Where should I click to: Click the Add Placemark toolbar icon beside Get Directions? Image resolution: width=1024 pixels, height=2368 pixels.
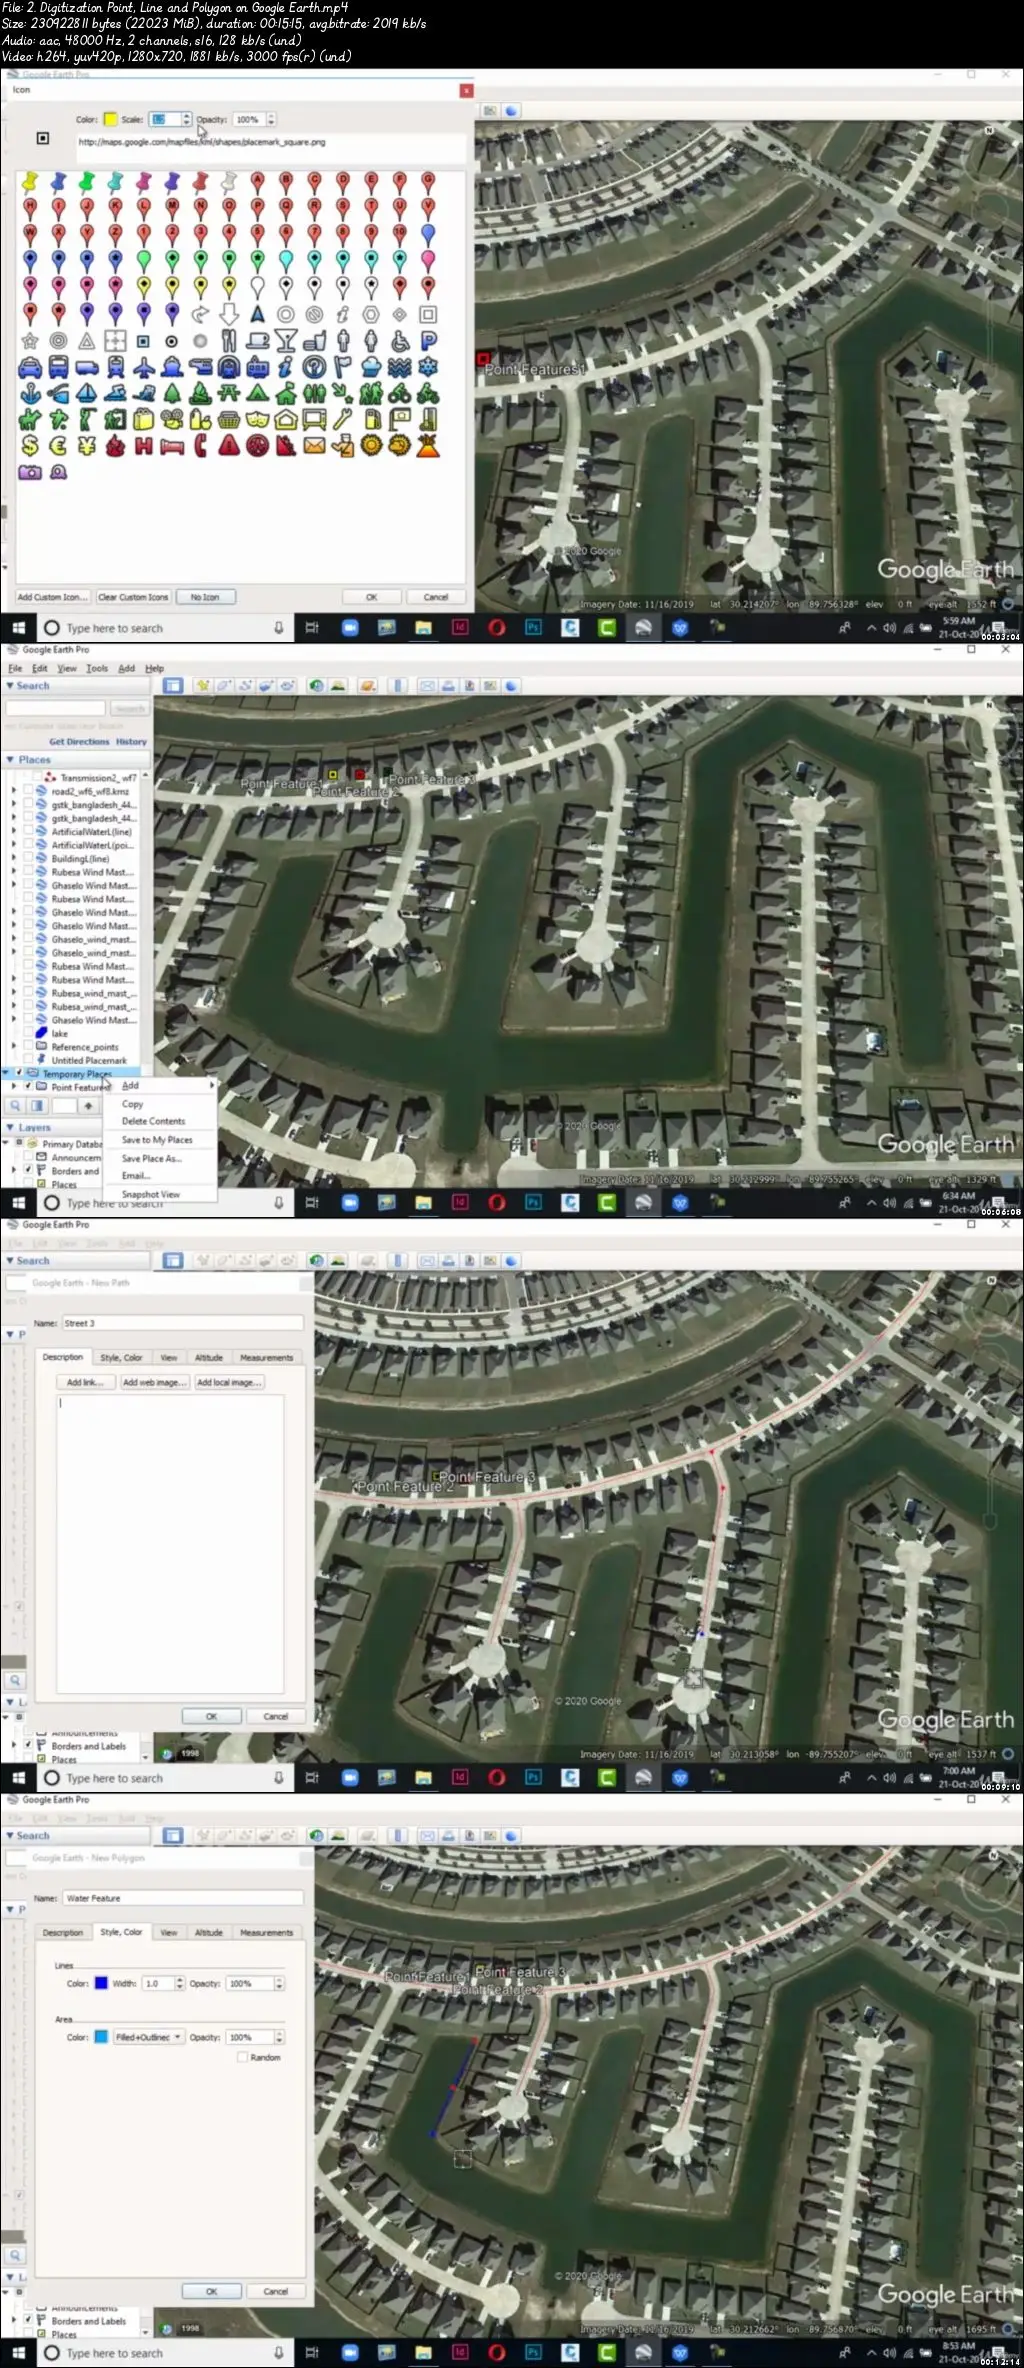click(203, 686)
